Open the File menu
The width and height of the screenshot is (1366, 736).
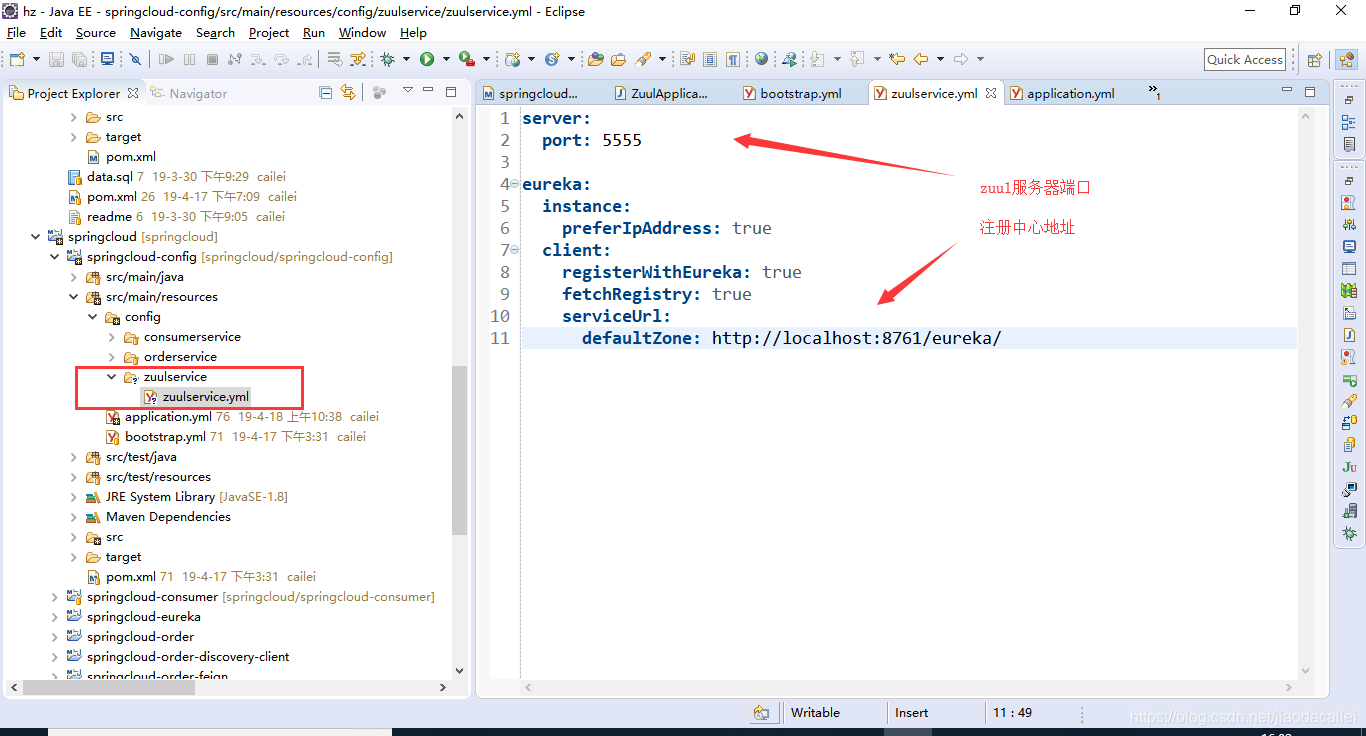coord(16,32)
